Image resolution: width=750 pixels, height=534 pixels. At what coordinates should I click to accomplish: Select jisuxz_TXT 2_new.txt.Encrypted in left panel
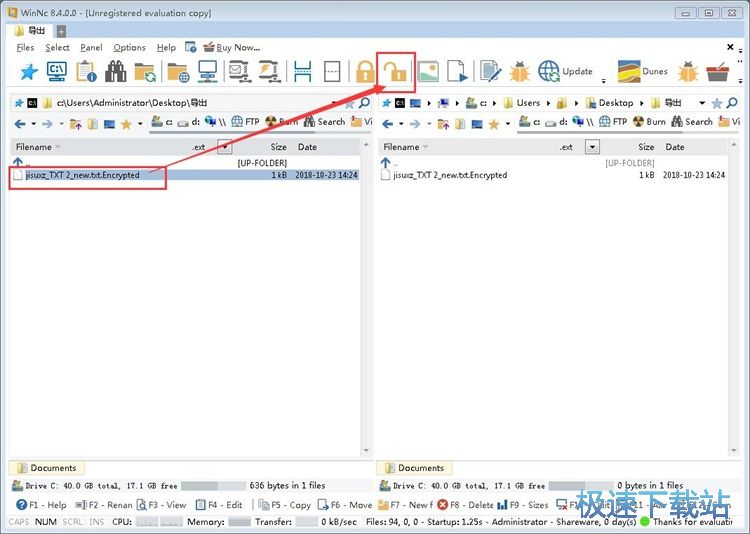click(x=185, y=175)
